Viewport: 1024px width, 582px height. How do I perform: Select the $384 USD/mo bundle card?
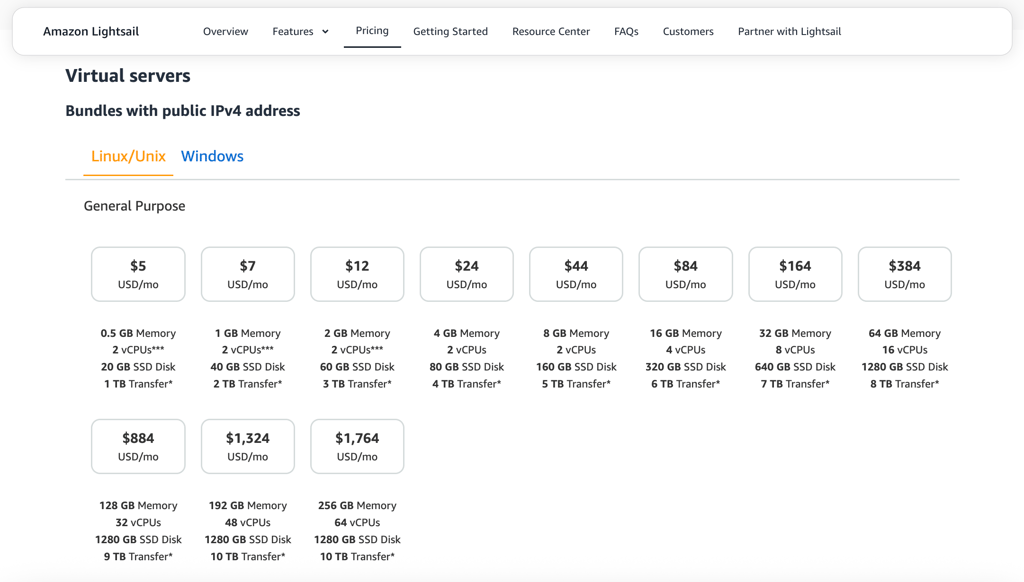[x=904, y=274]
